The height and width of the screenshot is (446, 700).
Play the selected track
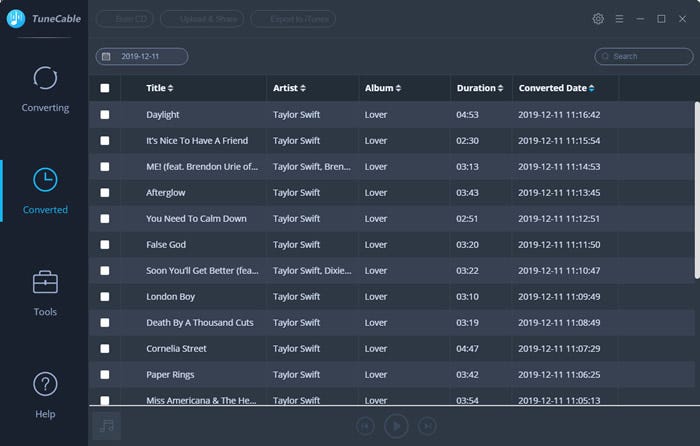396,426
